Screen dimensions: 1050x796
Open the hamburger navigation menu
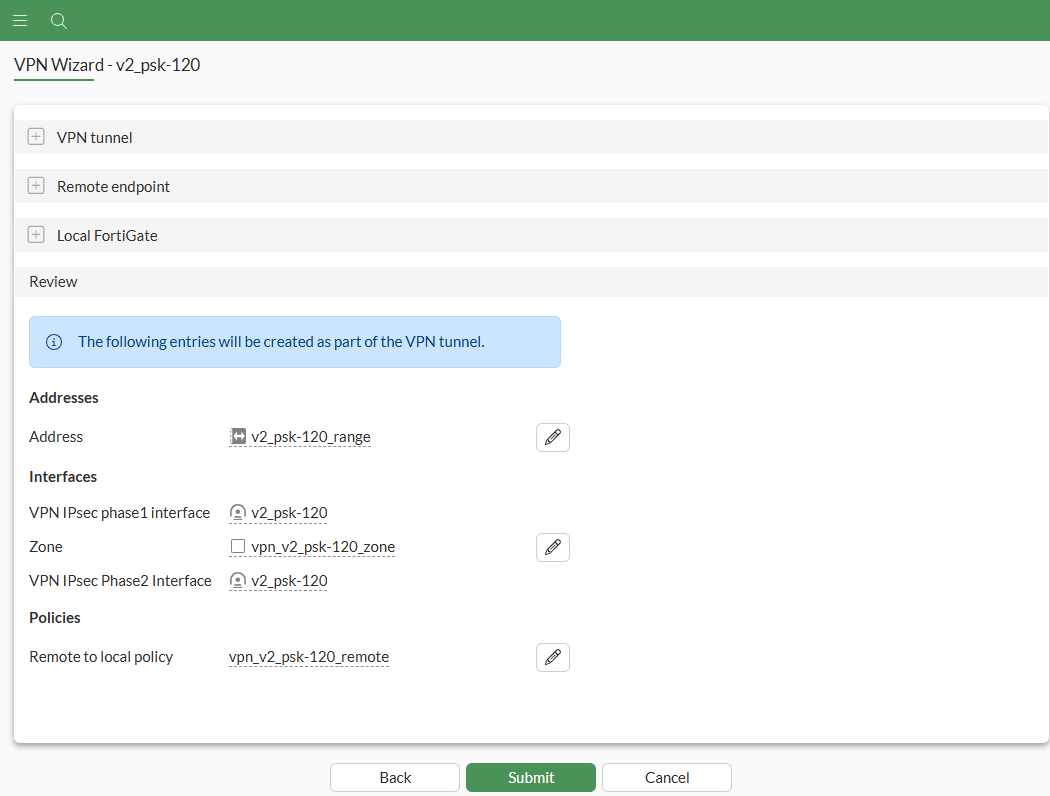tap(20, 20)
